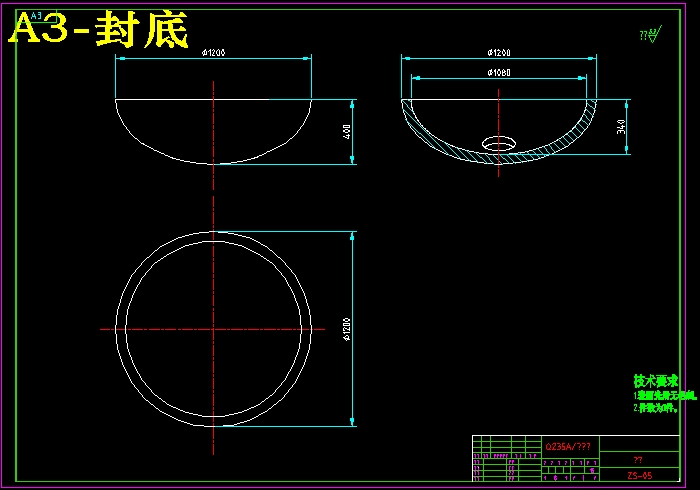Select the φ1200 dimension above the left dome
The image size is (700, 490).
coord(213,53)
